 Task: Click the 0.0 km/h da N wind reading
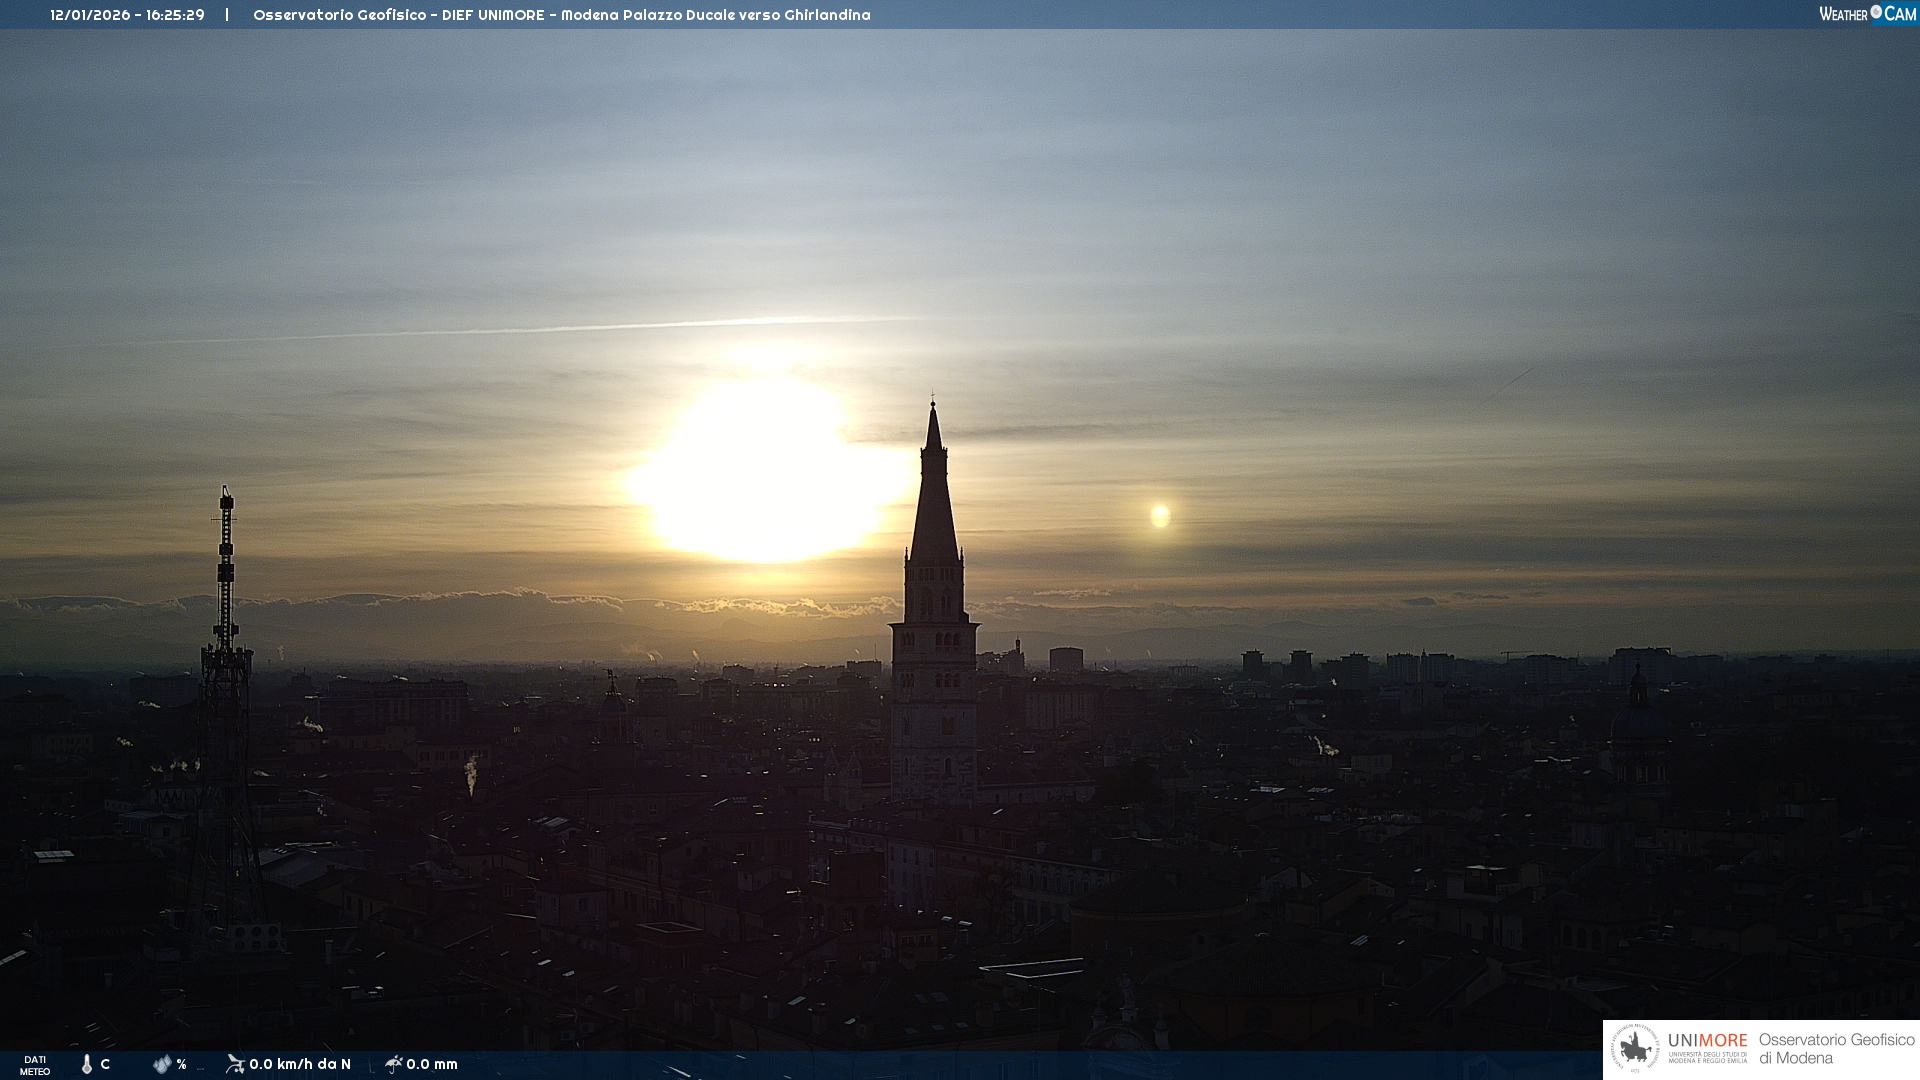click(300, 1064)
